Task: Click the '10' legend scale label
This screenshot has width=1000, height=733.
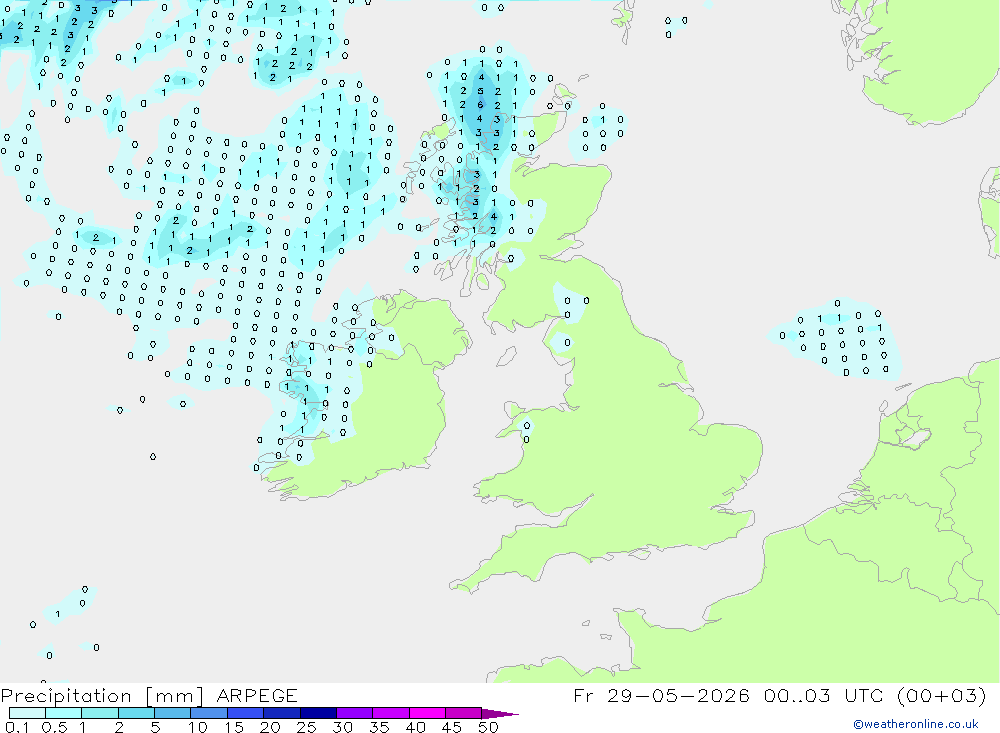Action: coord(198,727)
